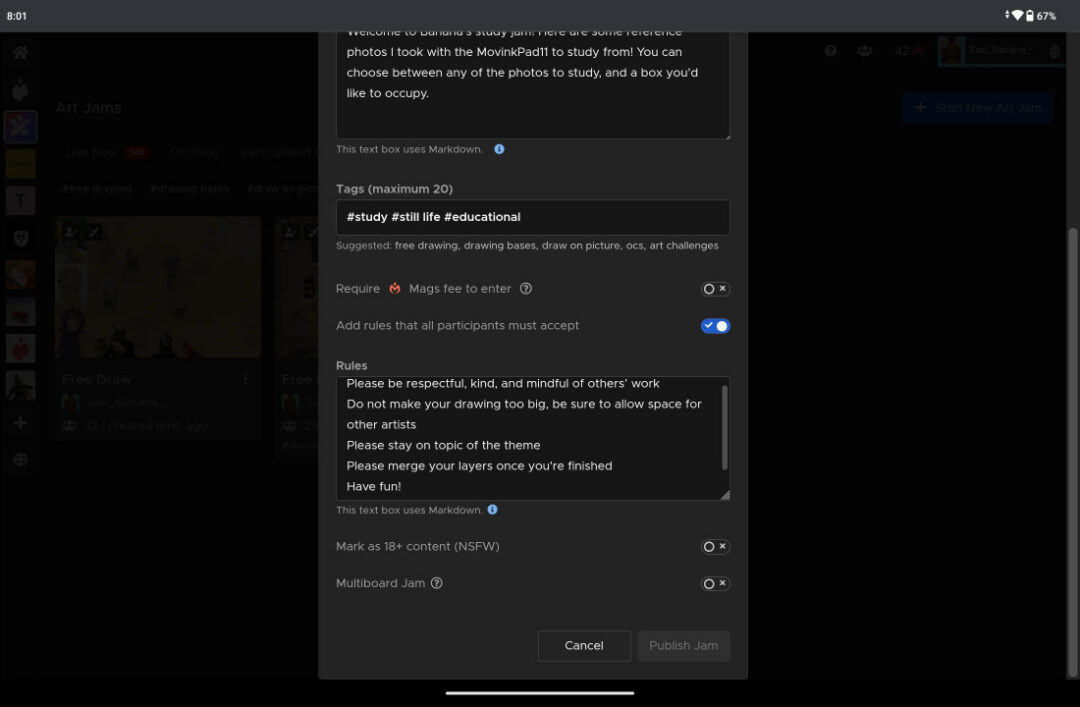Enable the Mags fee to enter toggle

click(x=715, y=289)
